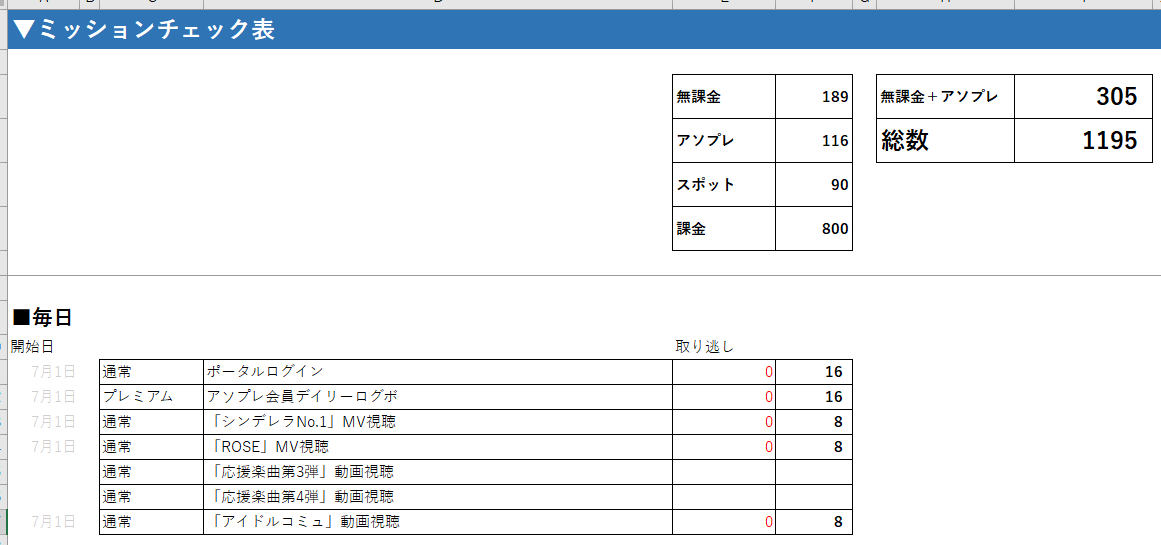Select the 「応援楽曲第4弾」動画視聴 cell

(438, 497)
